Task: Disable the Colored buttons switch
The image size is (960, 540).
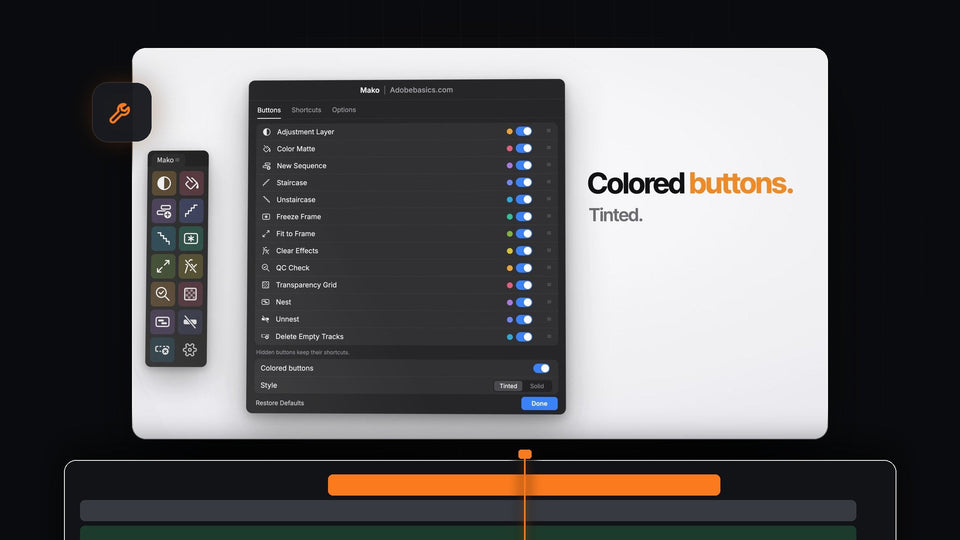Action: click(x=541, y=369)
